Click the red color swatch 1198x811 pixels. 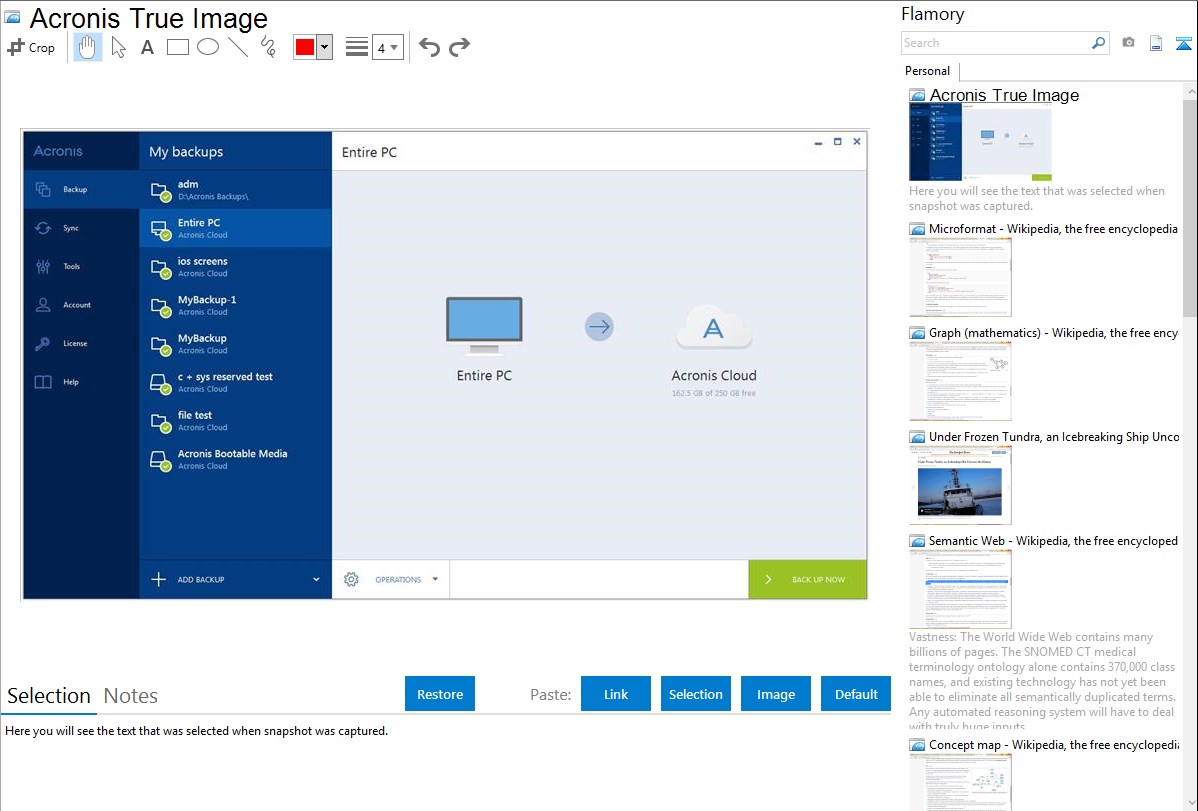(x=305, y=47)
